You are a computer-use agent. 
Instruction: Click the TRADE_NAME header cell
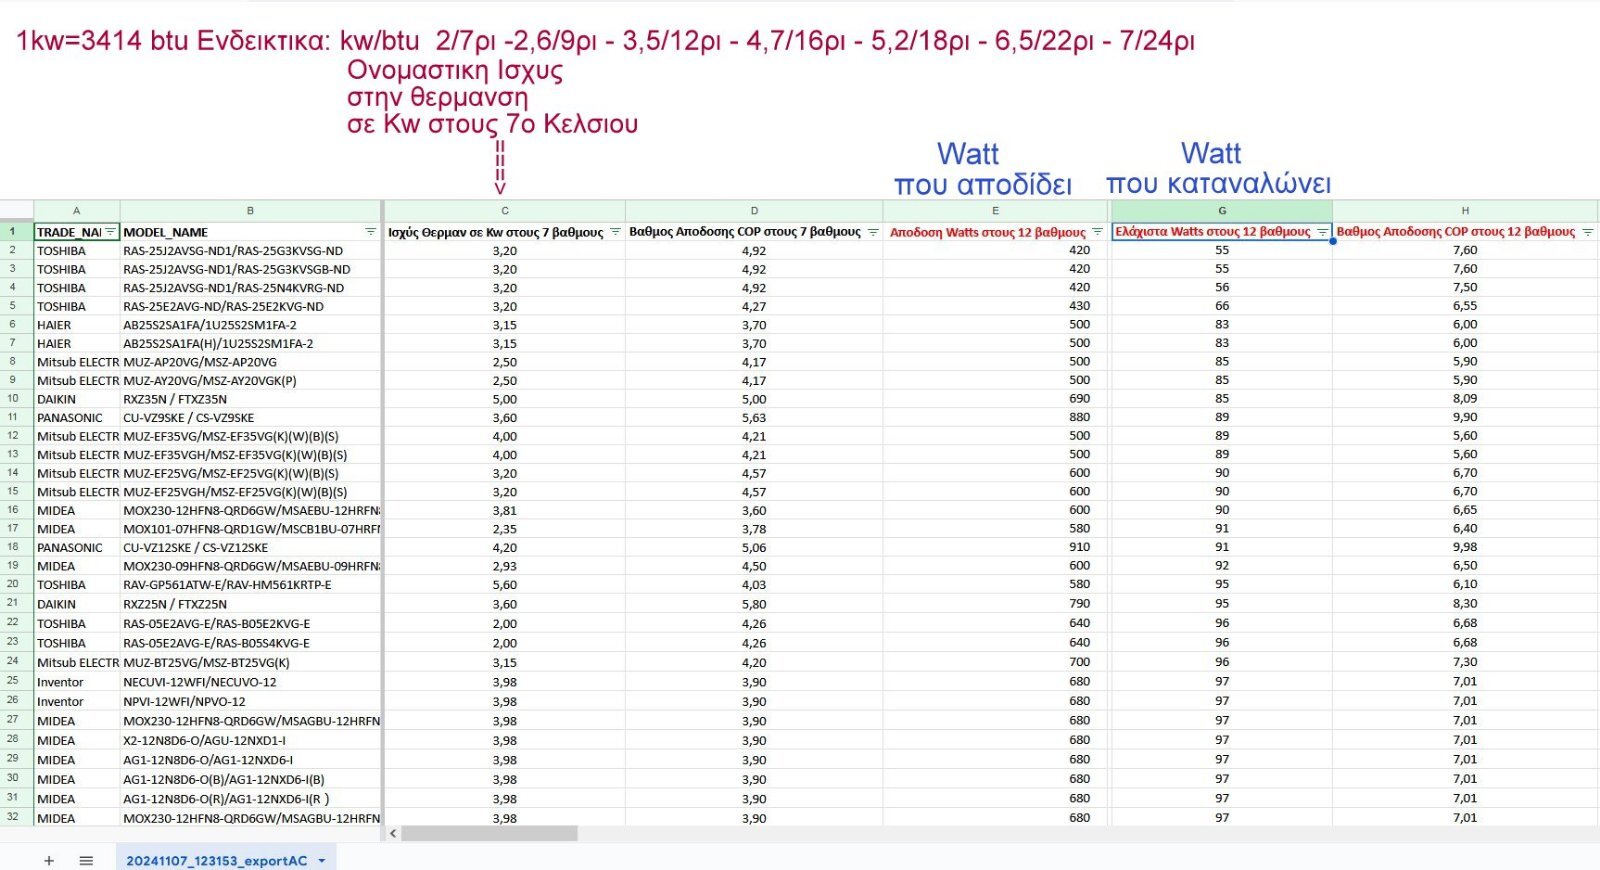coord(77,232)
